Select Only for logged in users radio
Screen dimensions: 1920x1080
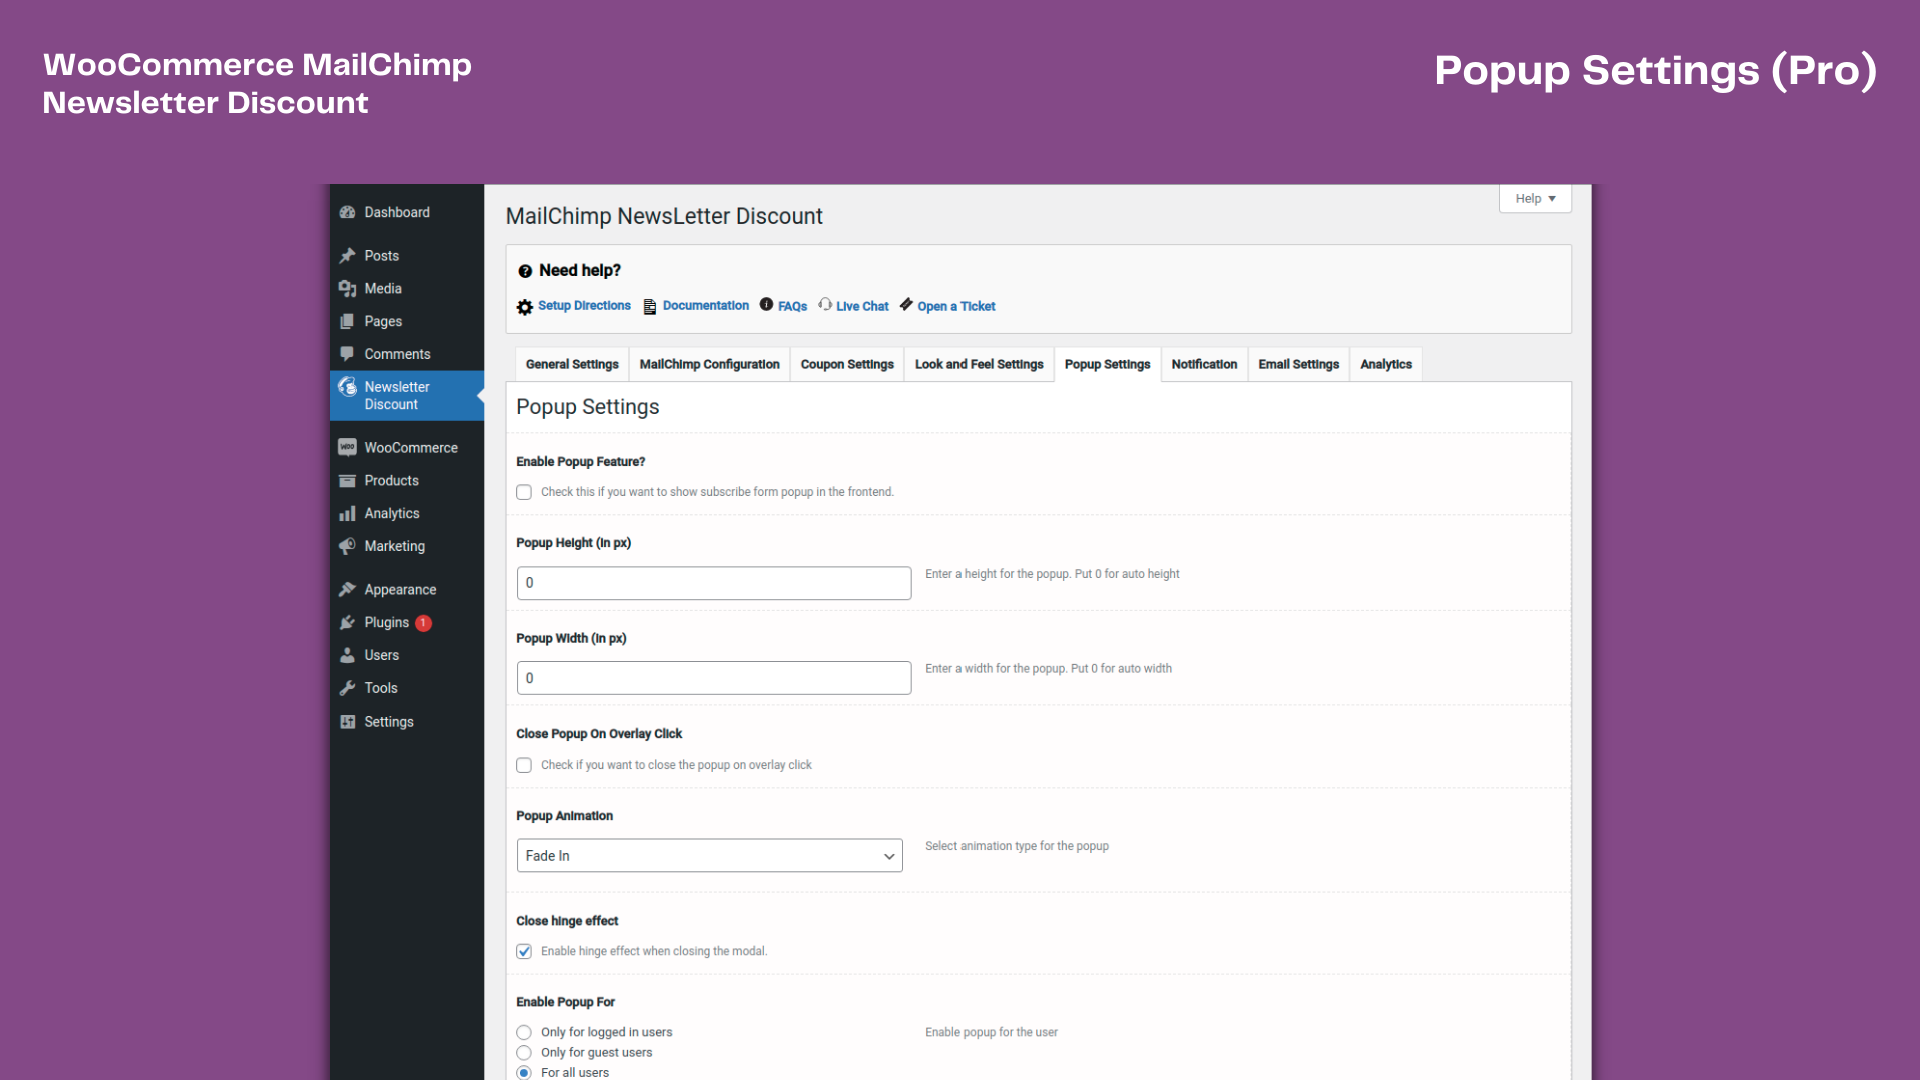click(524, 1032)
